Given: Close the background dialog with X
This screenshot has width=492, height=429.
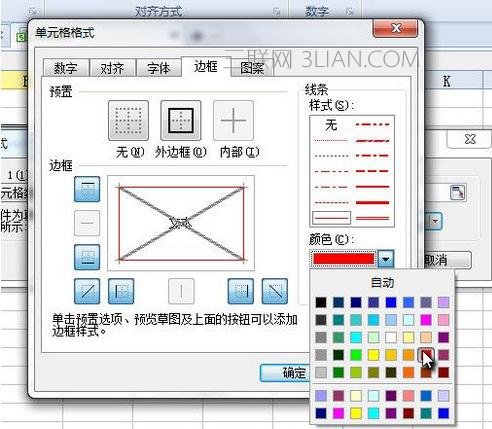Looking at the screenshot, I should pyautogui.click(x=470, y=139).
